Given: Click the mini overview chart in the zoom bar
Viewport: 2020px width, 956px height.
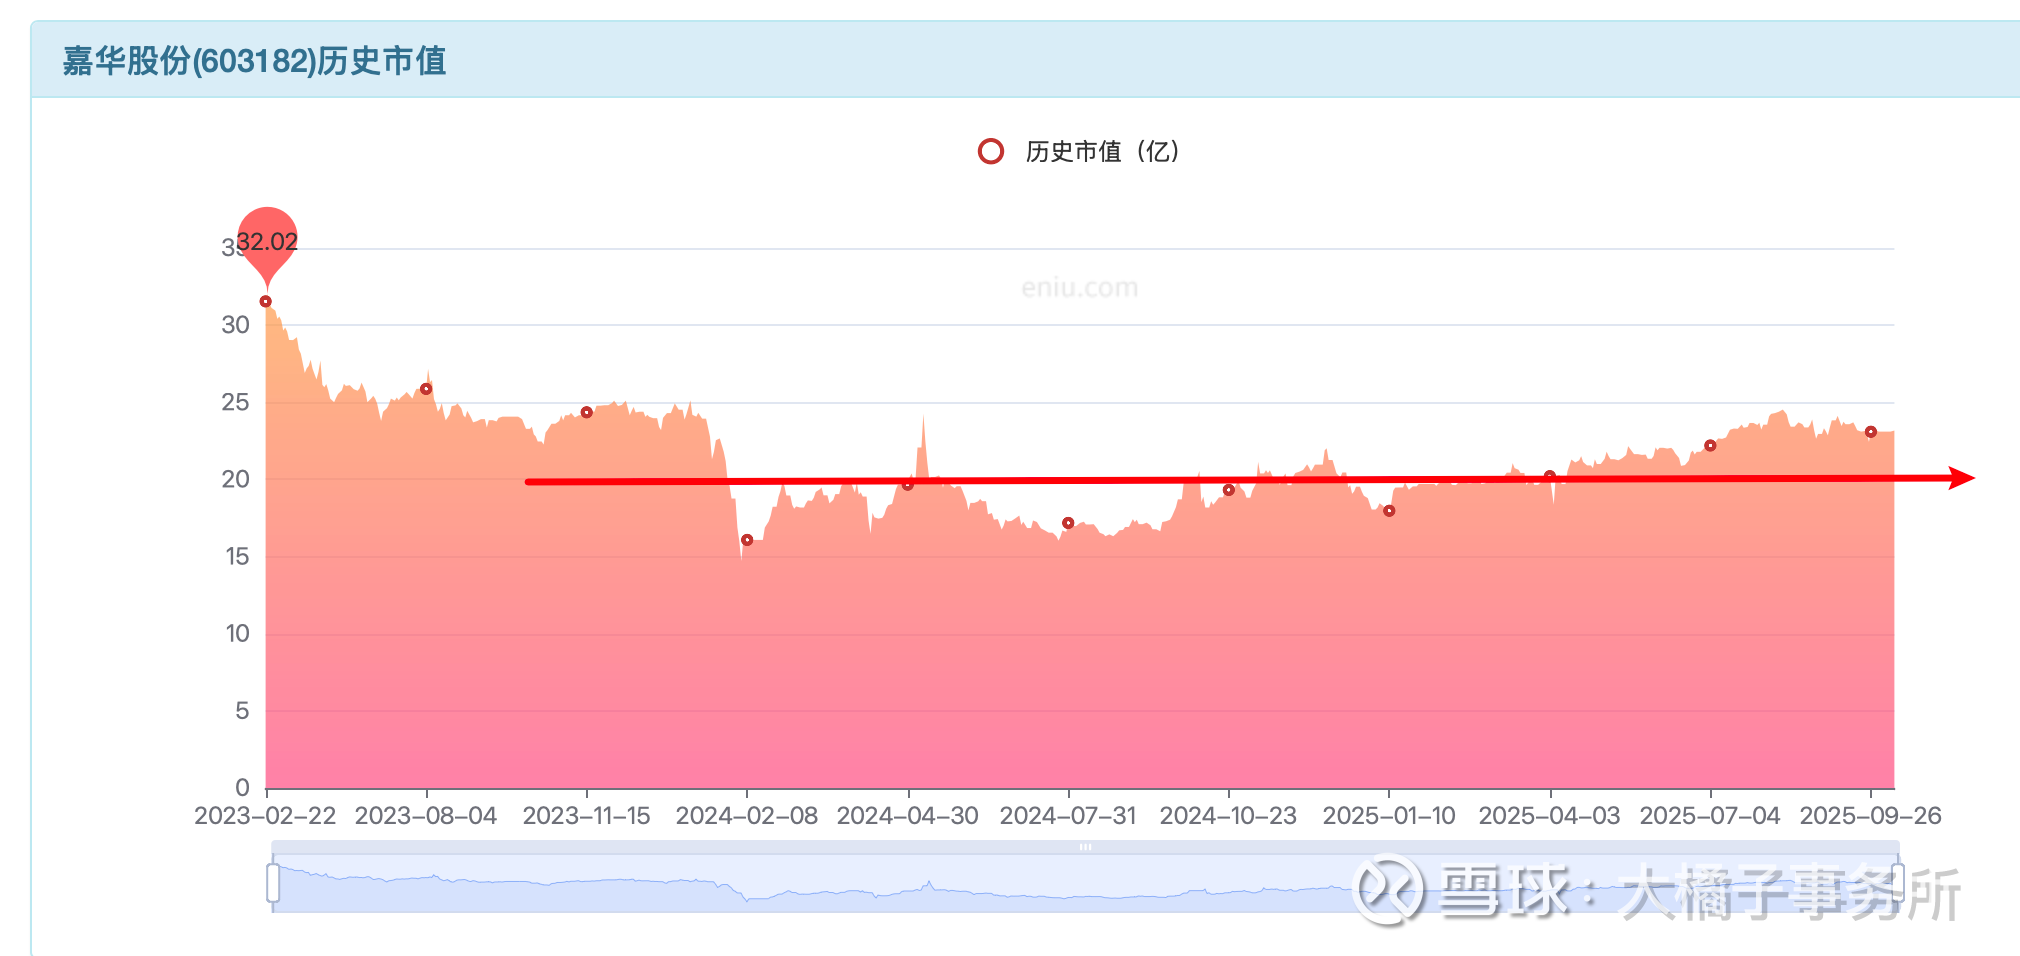Looking at the screenshot, I should (1085, 884).
